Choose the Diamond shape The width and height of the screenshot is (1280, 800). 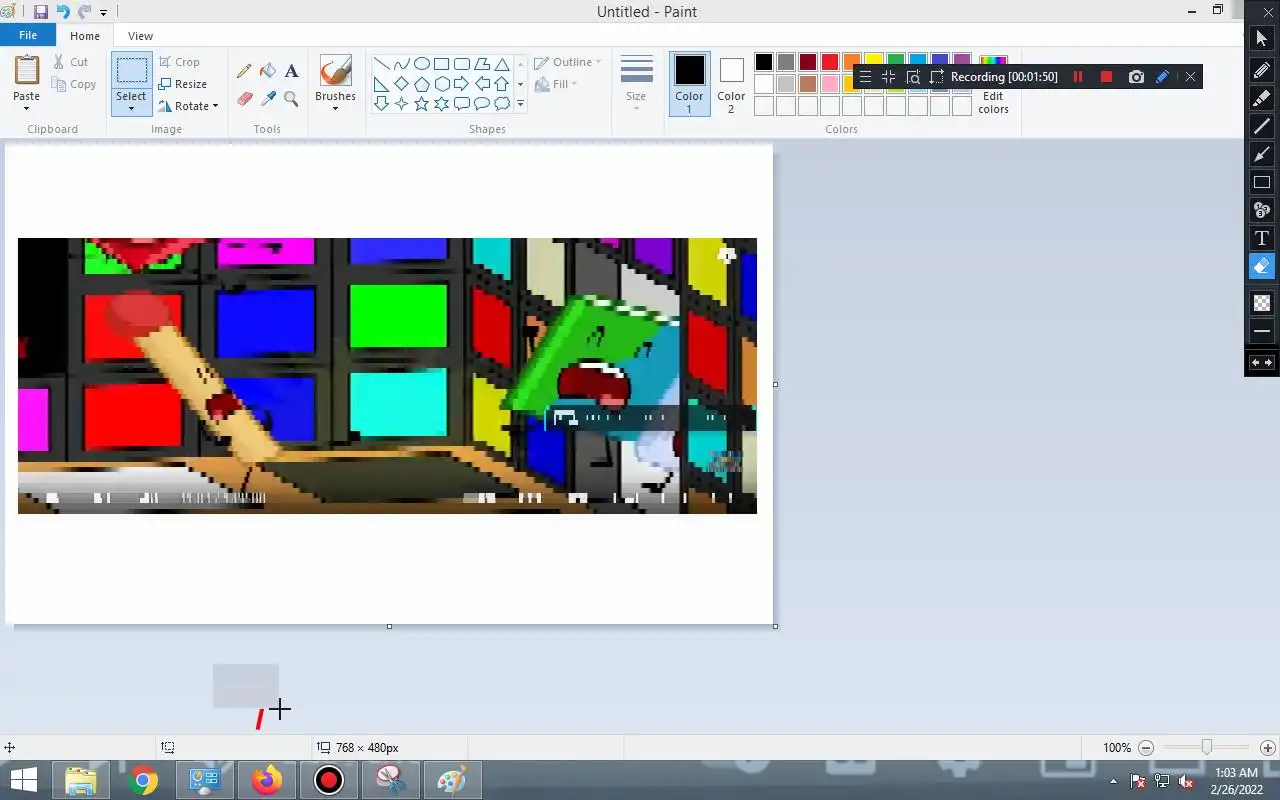(x=401, y=84)
